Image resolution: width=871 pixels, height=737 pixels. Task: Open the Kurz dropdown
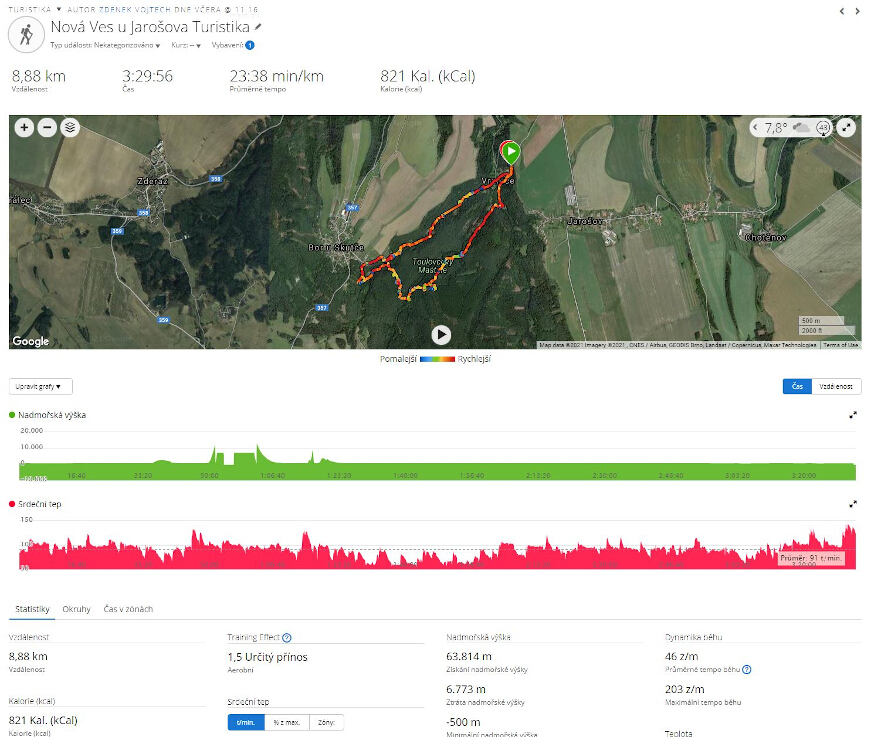click(x=186, y=45)
